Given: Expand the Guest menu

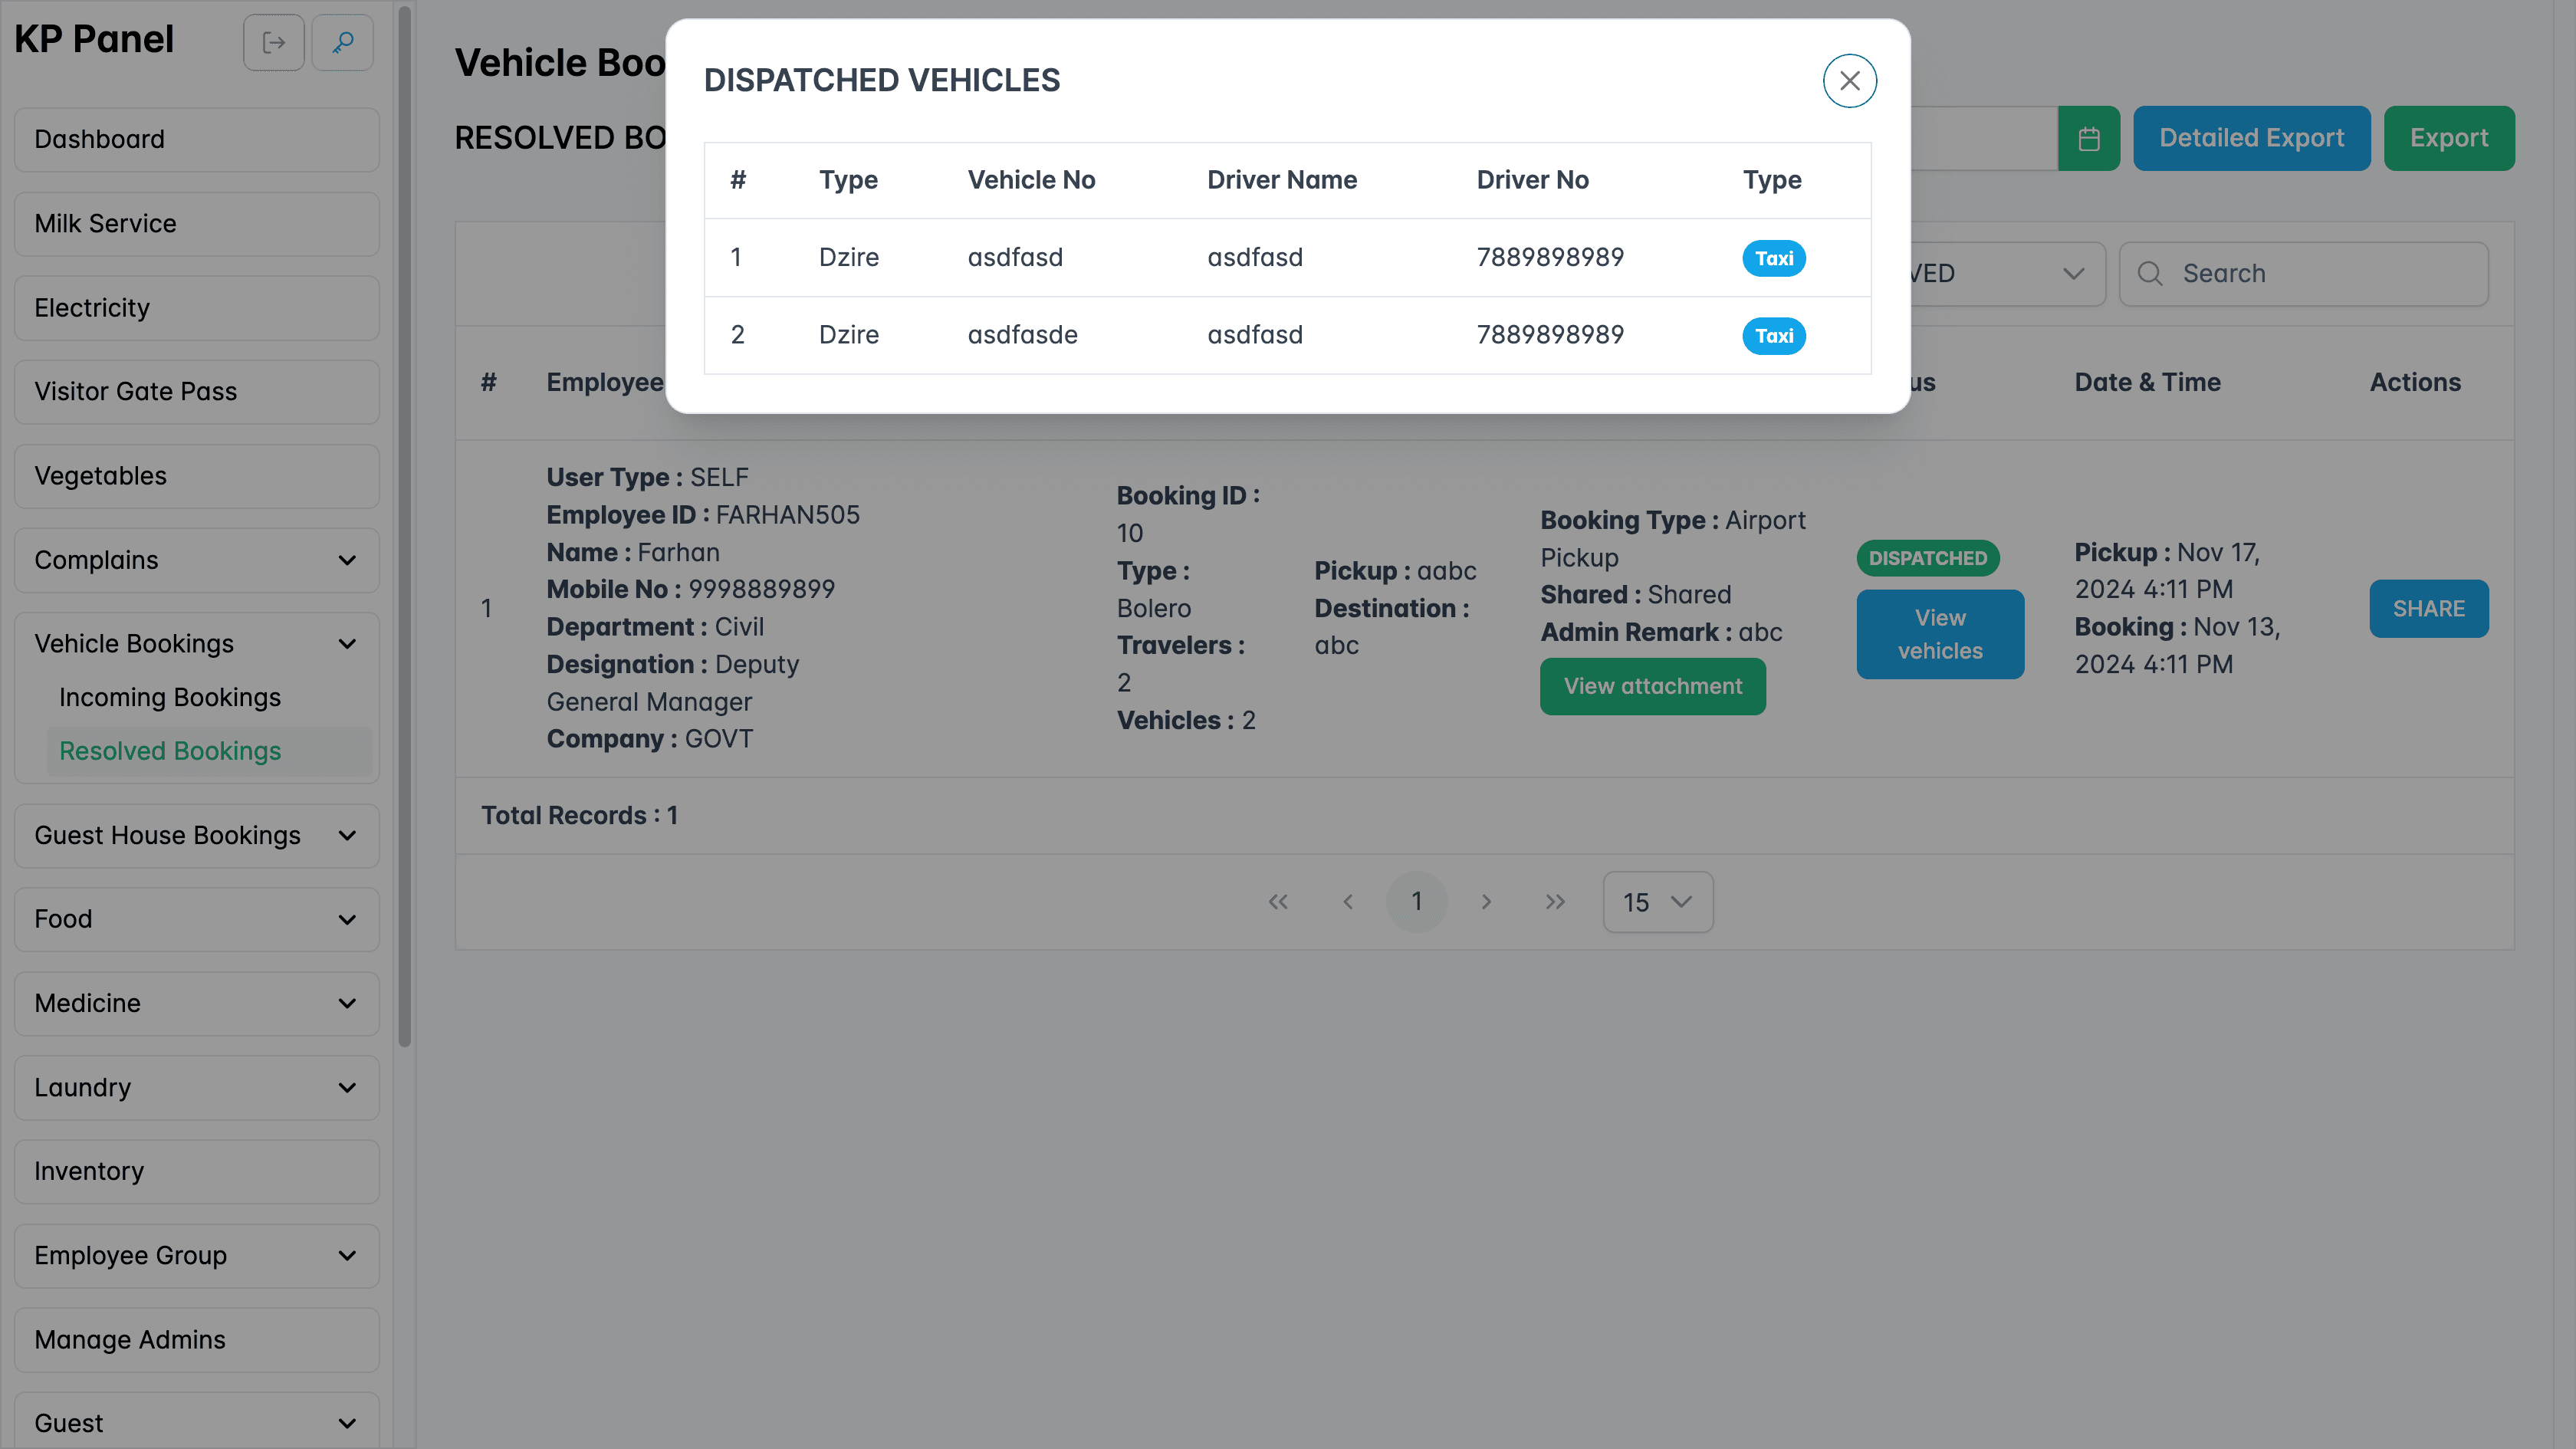Looking at the screenshot, I should point(197,1421).
